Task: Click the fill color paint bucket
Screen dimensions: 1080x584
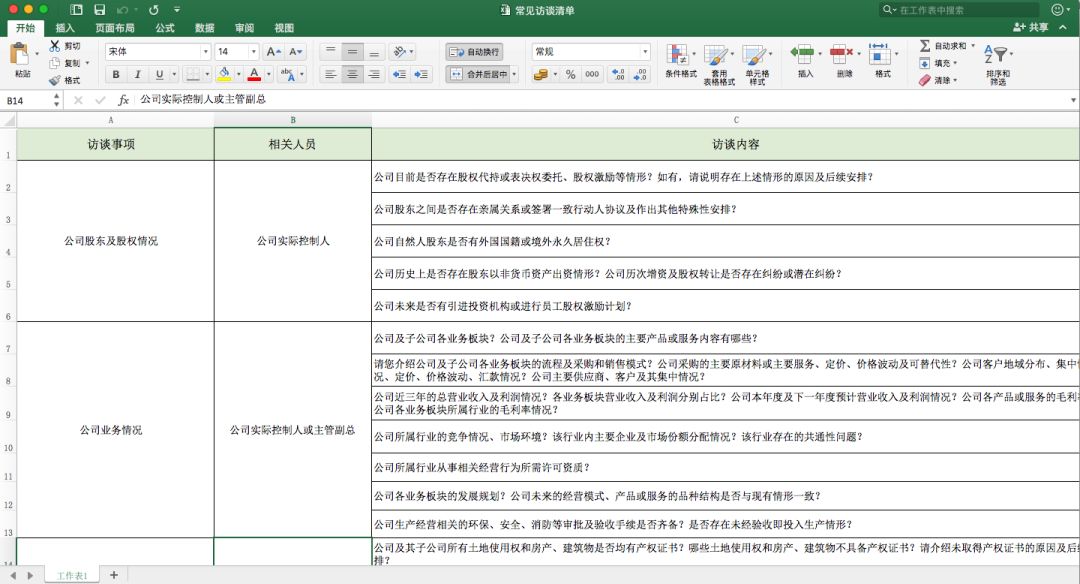Action: point(224,74)
